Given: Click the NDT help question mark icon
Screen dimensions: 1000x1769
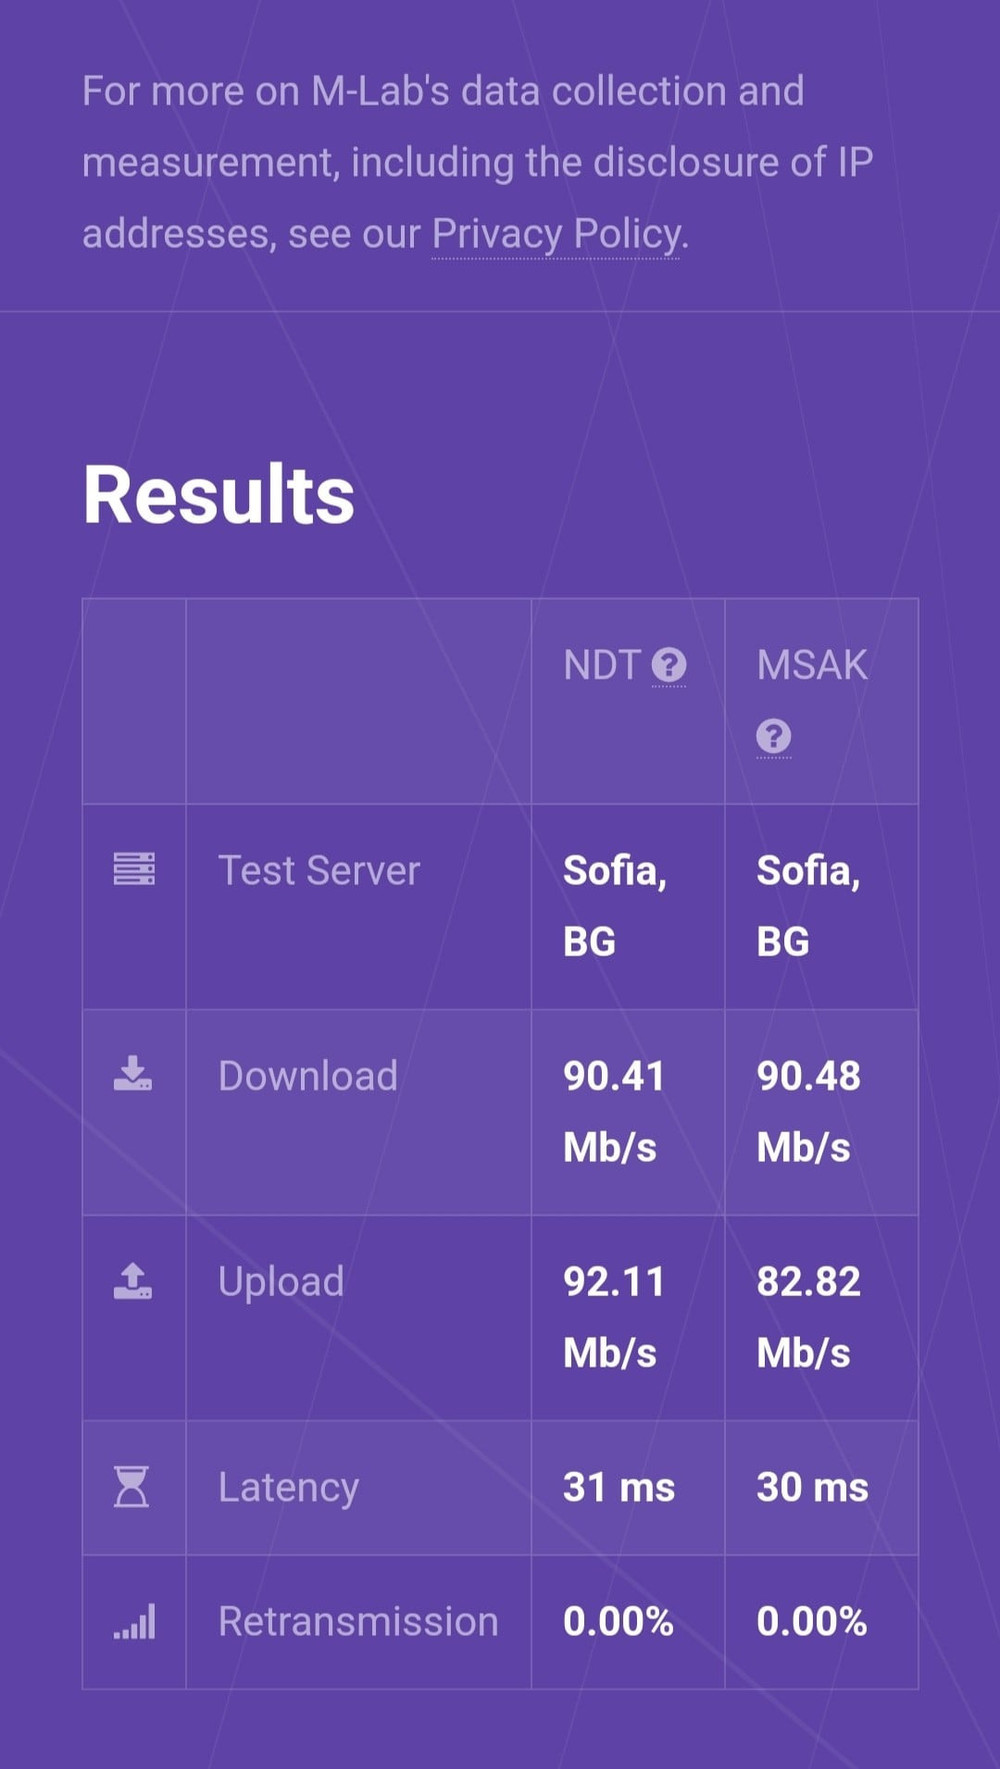Looking at the screenshot, I should click(x=669, y=665).
